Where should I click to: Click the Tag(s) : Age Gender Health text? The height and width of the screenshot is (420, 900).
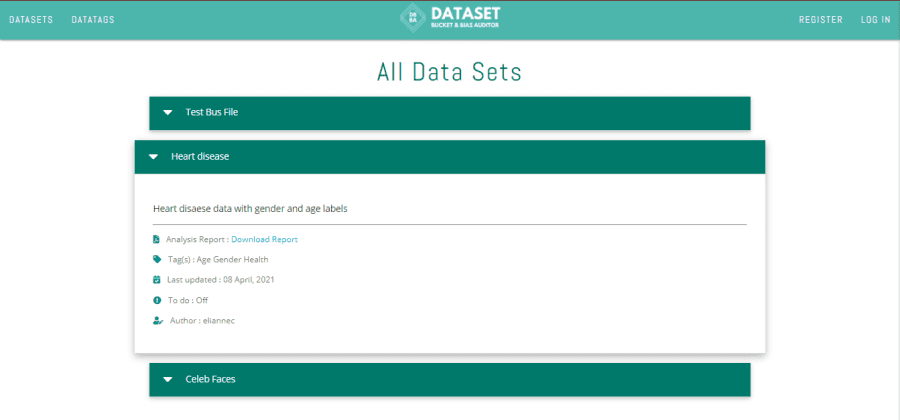click(218, 259)
